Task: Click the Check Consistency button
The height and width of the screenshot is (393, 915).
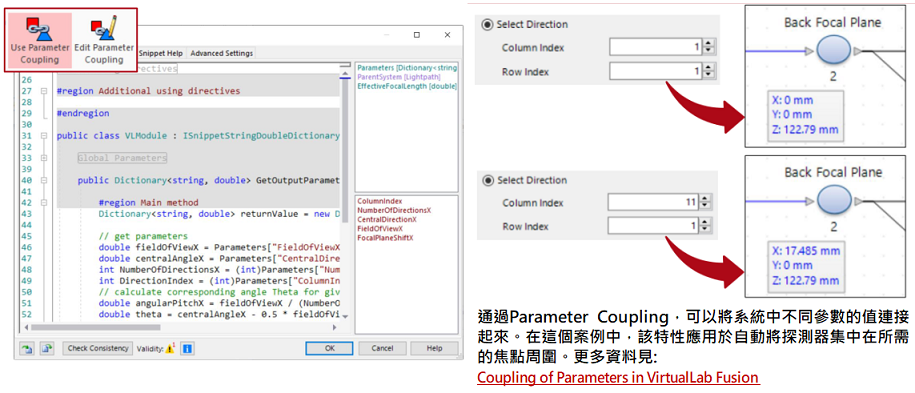Action: [98, 348]
